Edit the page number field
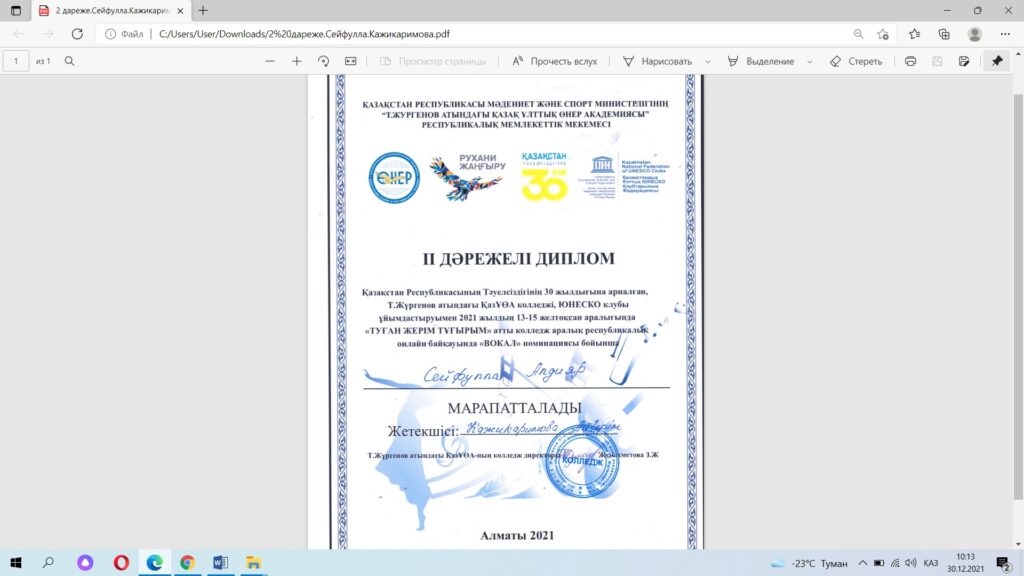The height and width of the screenshot is (576, 1024). (16, 61)
